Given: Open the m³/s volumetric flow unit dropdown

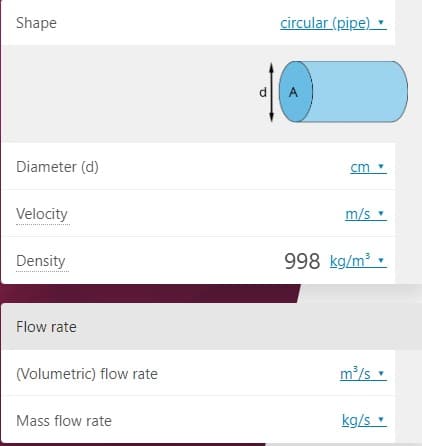Looking at the screenshot, I should 363,374.
